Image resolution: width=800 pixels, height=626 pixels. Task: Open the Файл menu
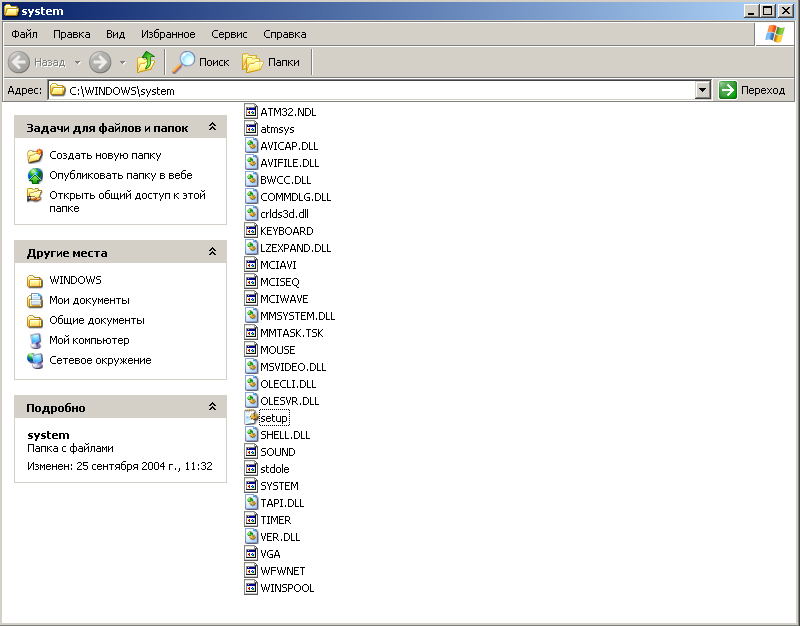[24, 34]
